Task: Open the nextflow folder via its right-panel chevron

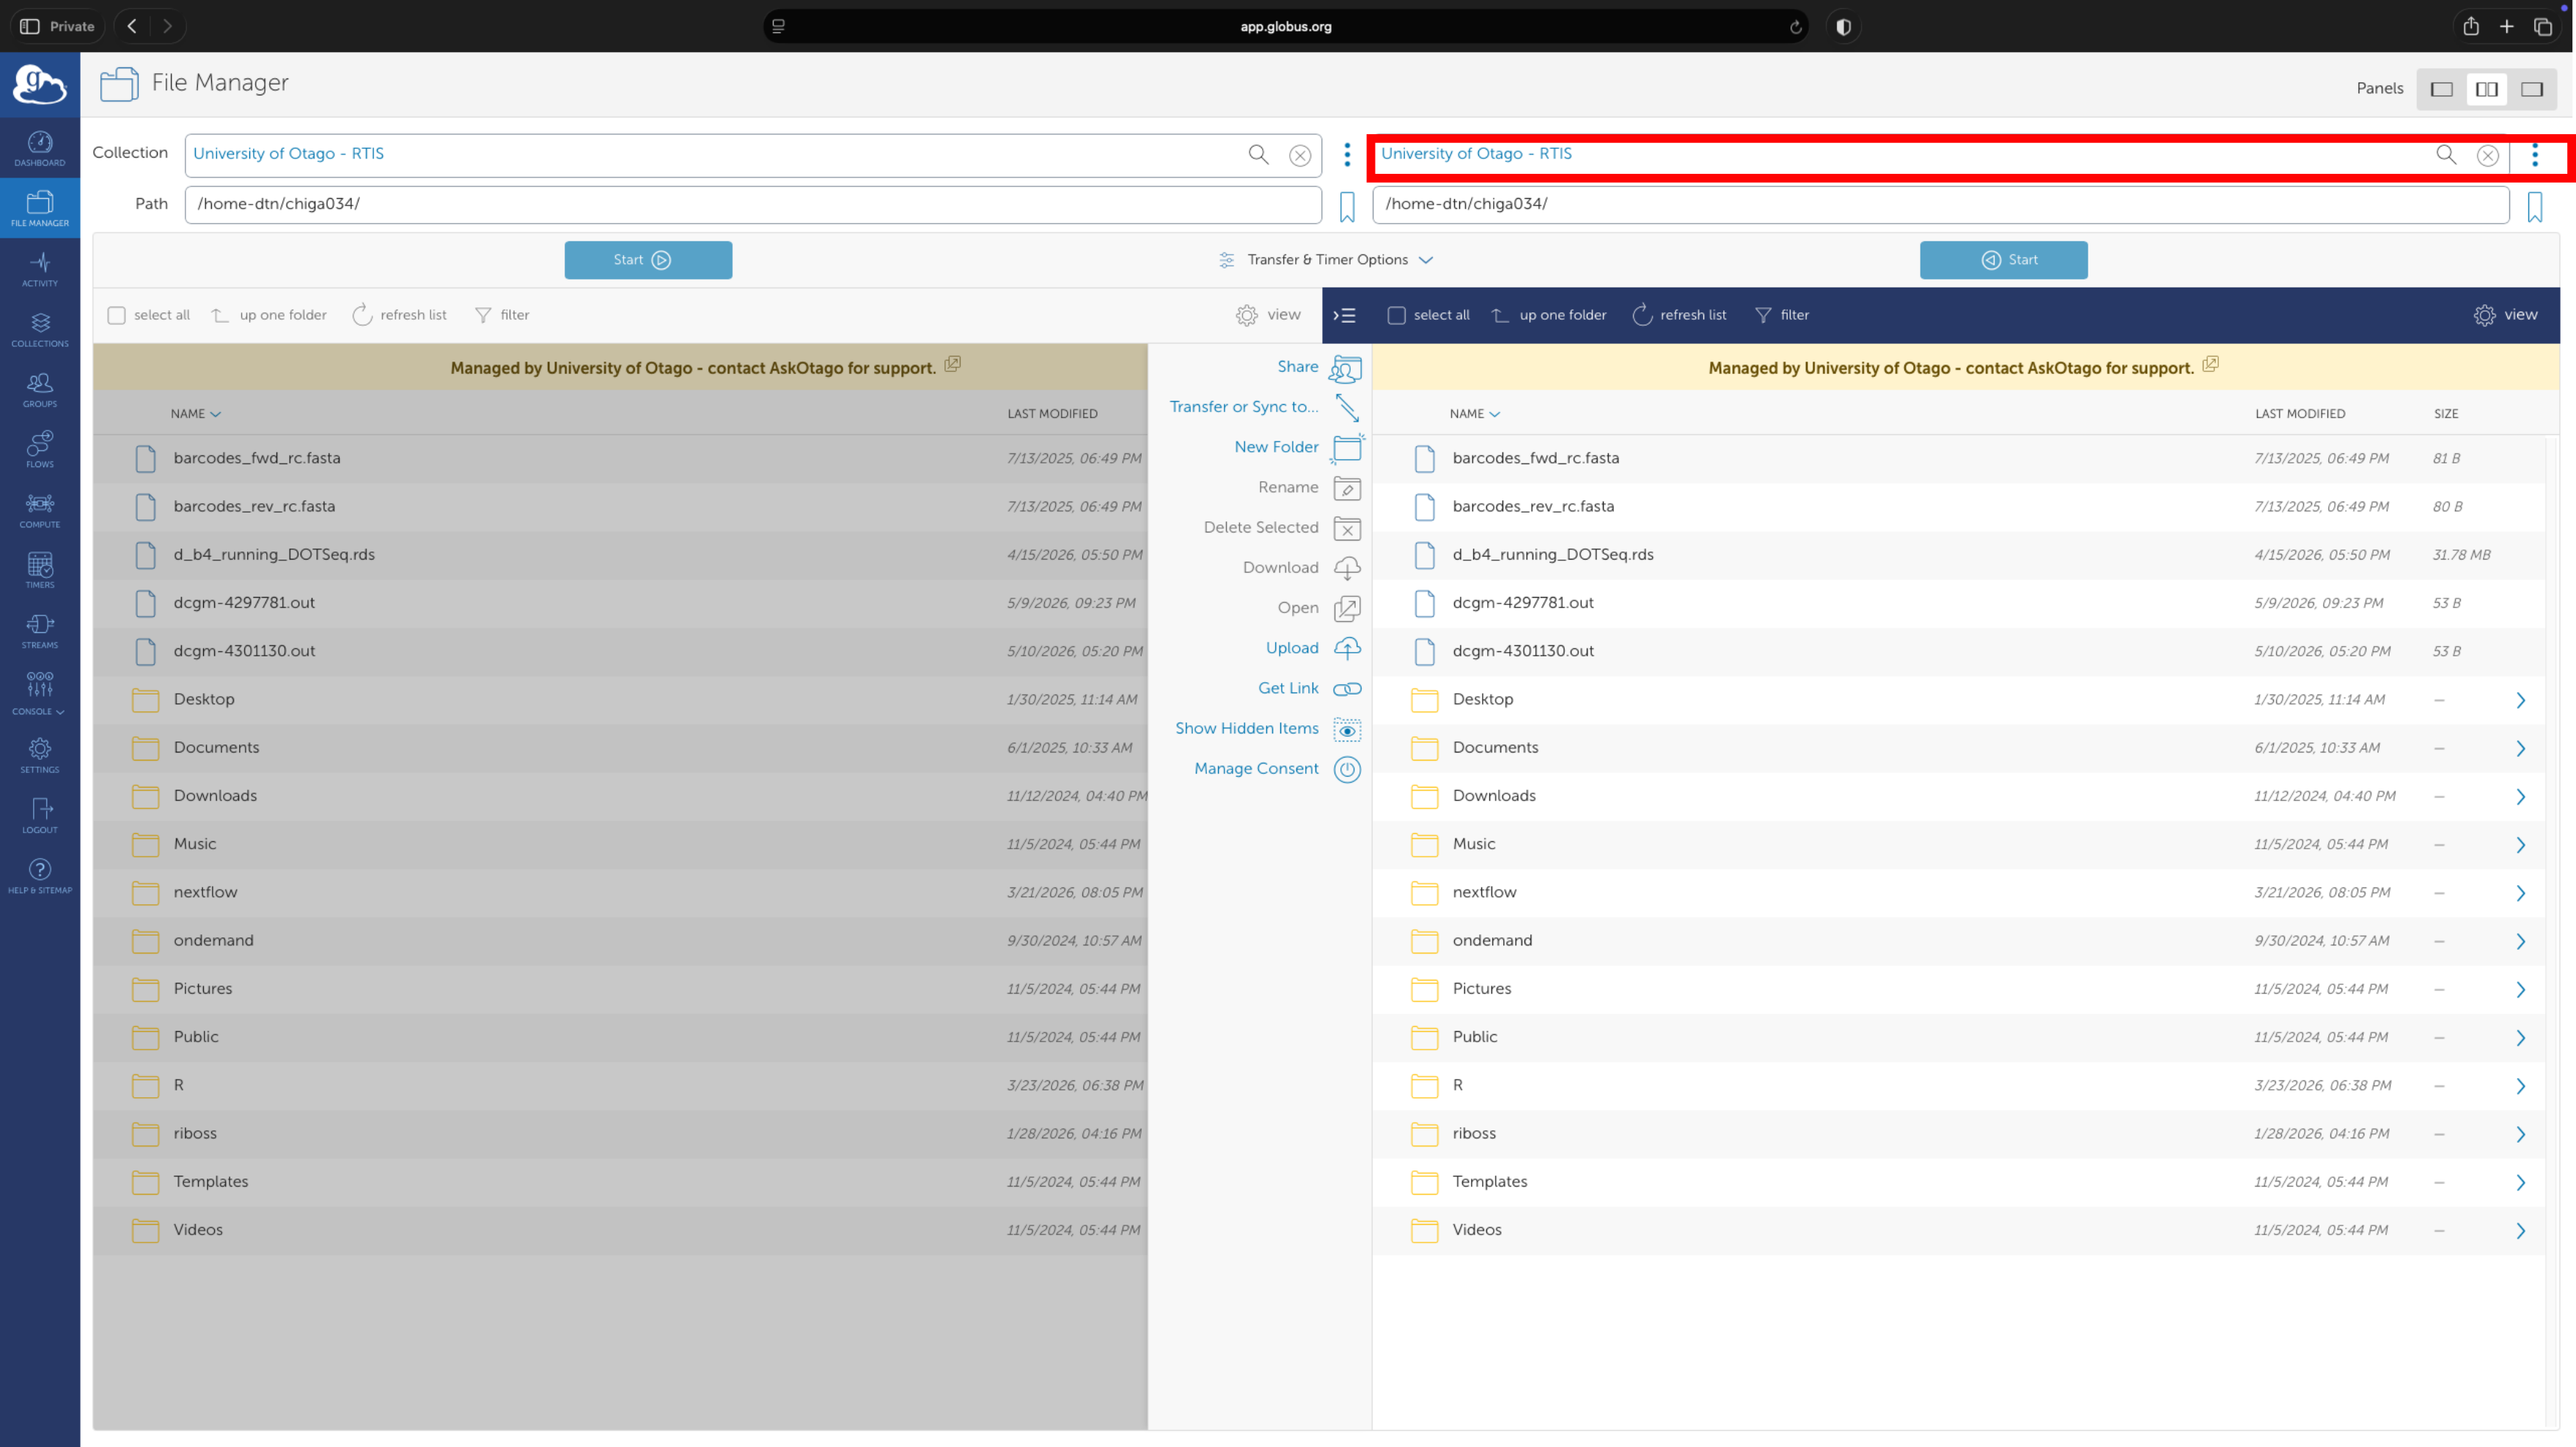Action: click(2521, 893)
